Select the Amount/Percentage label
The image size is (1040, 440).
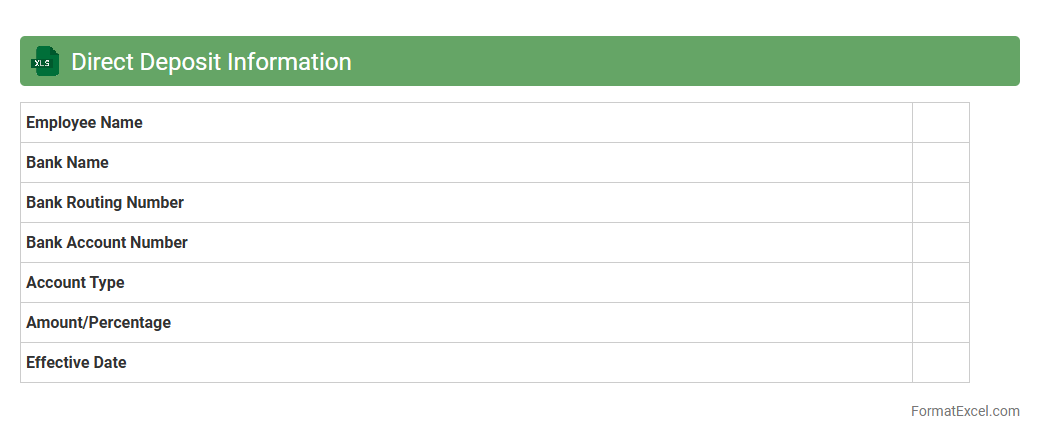click(x=98, y=323)
